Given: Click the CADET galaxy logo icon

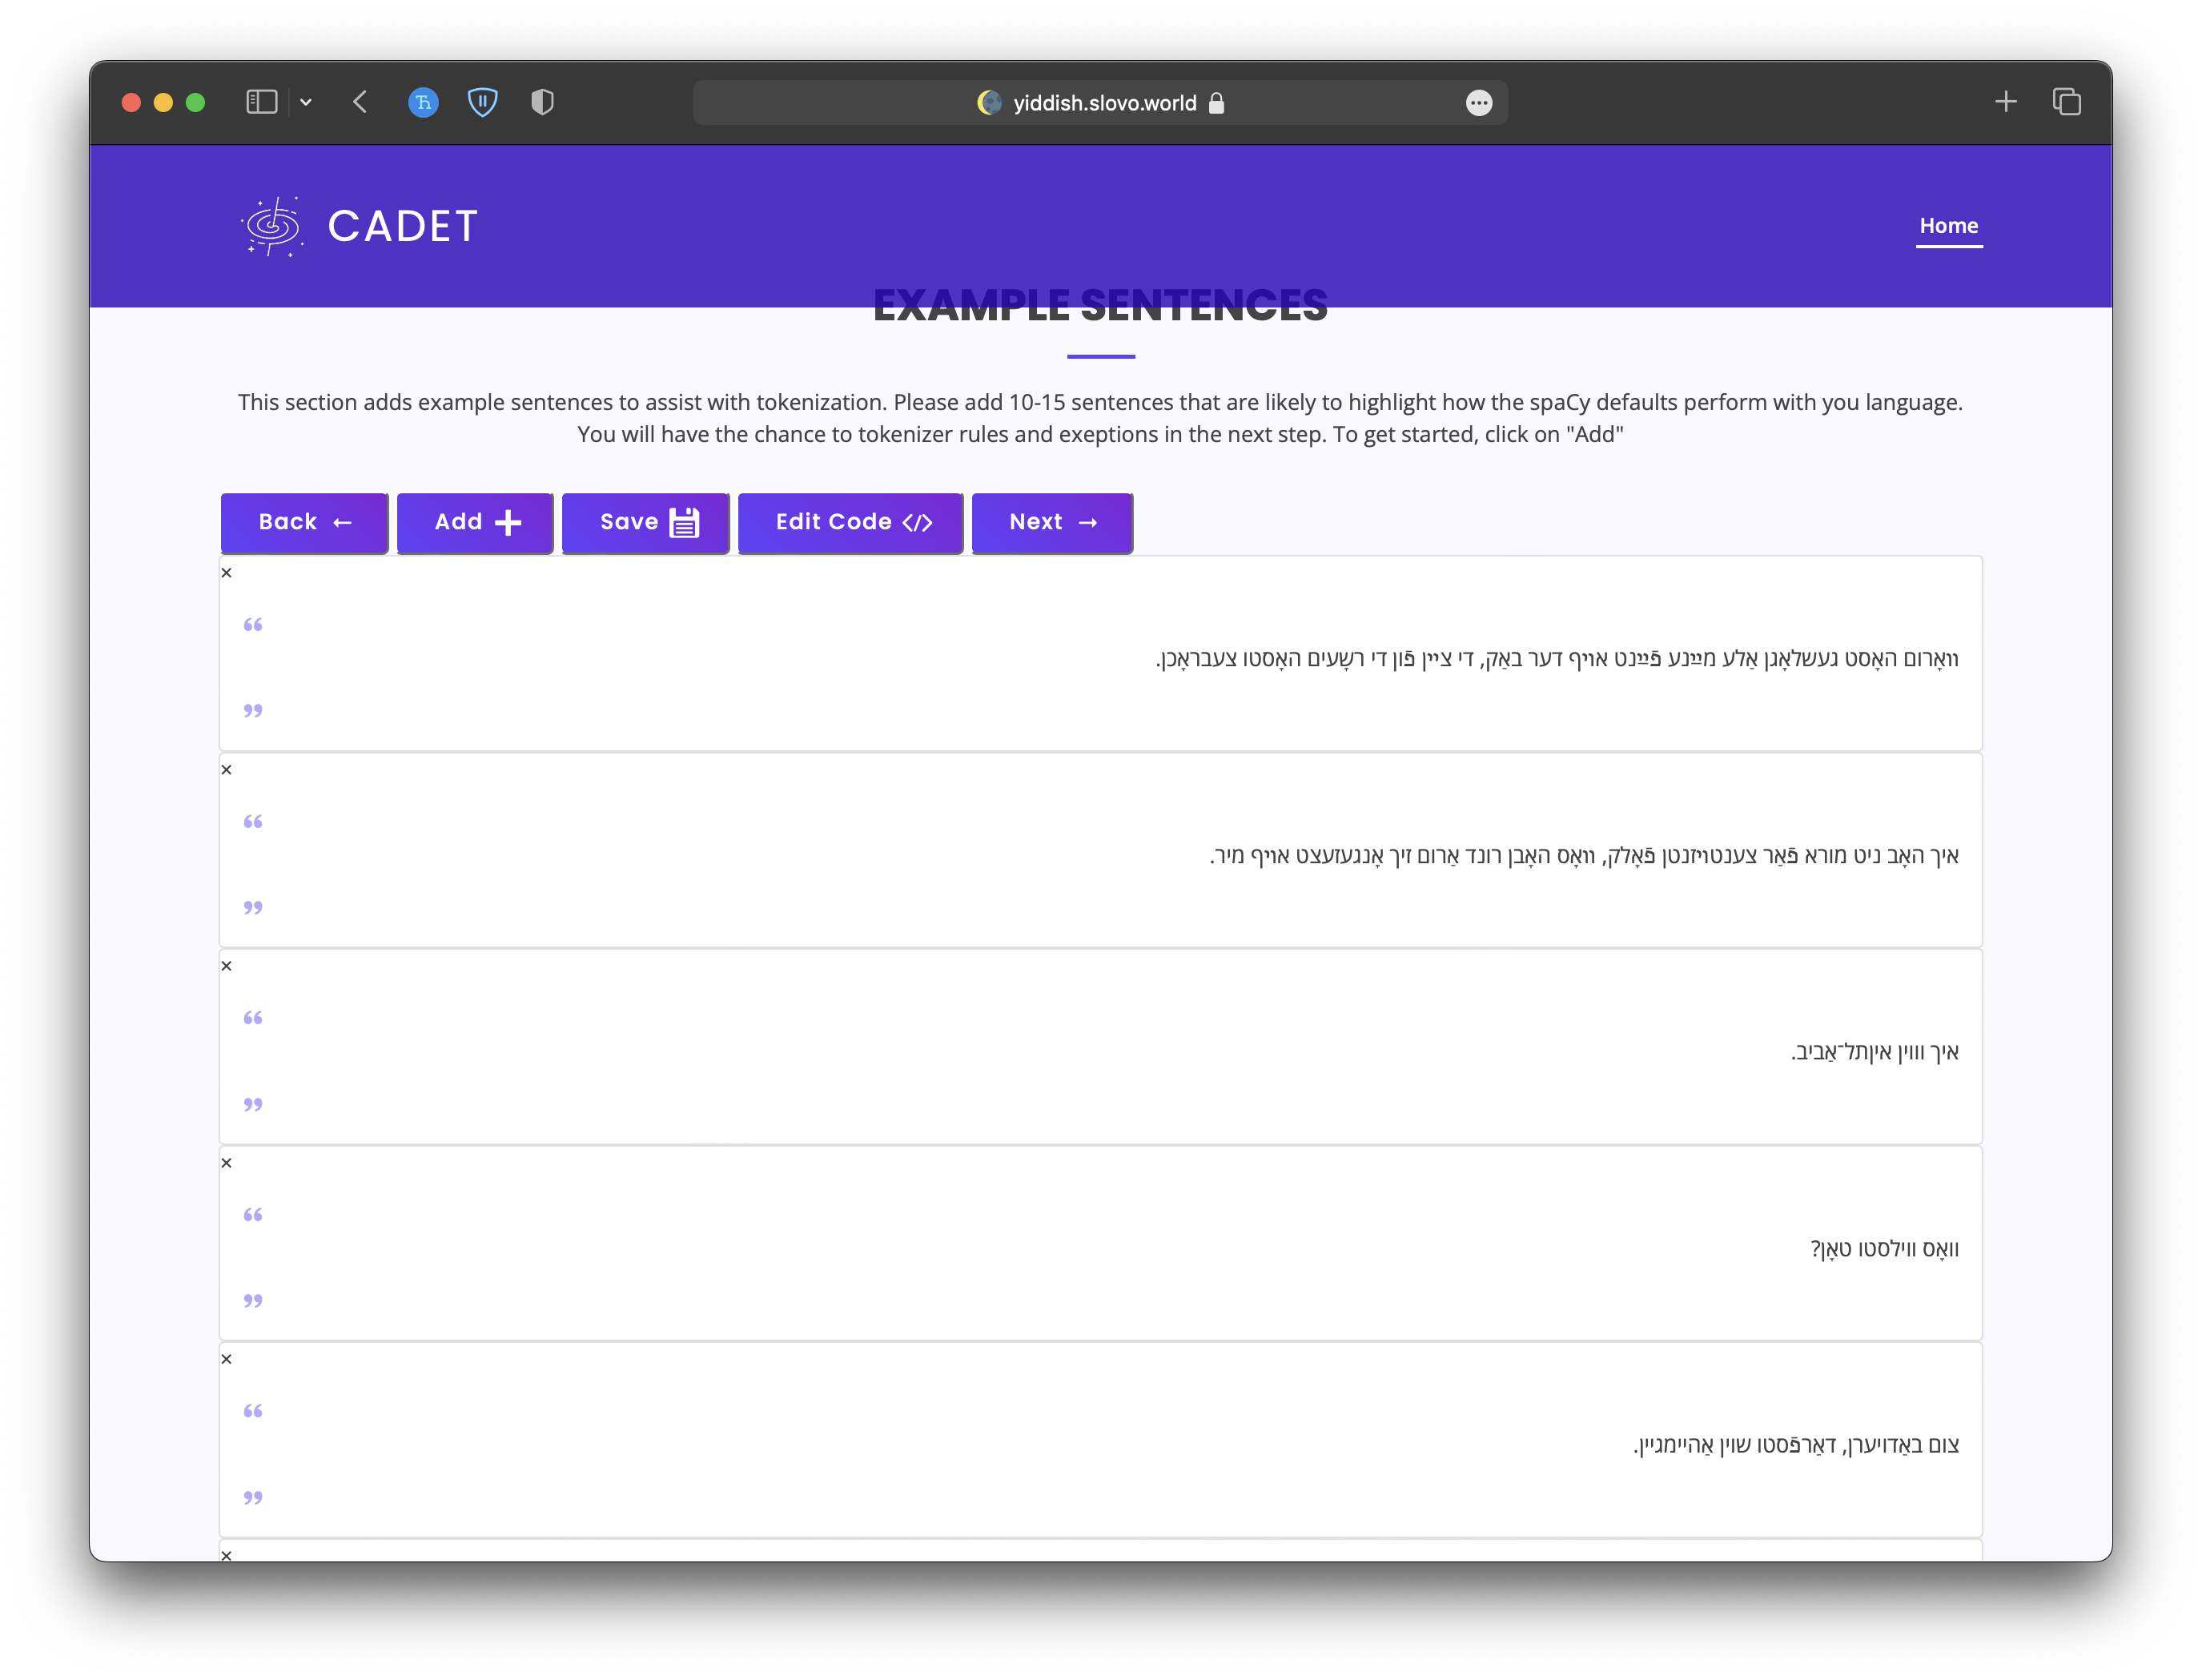Looking at the screenshot, I should [x=272, y=227].
